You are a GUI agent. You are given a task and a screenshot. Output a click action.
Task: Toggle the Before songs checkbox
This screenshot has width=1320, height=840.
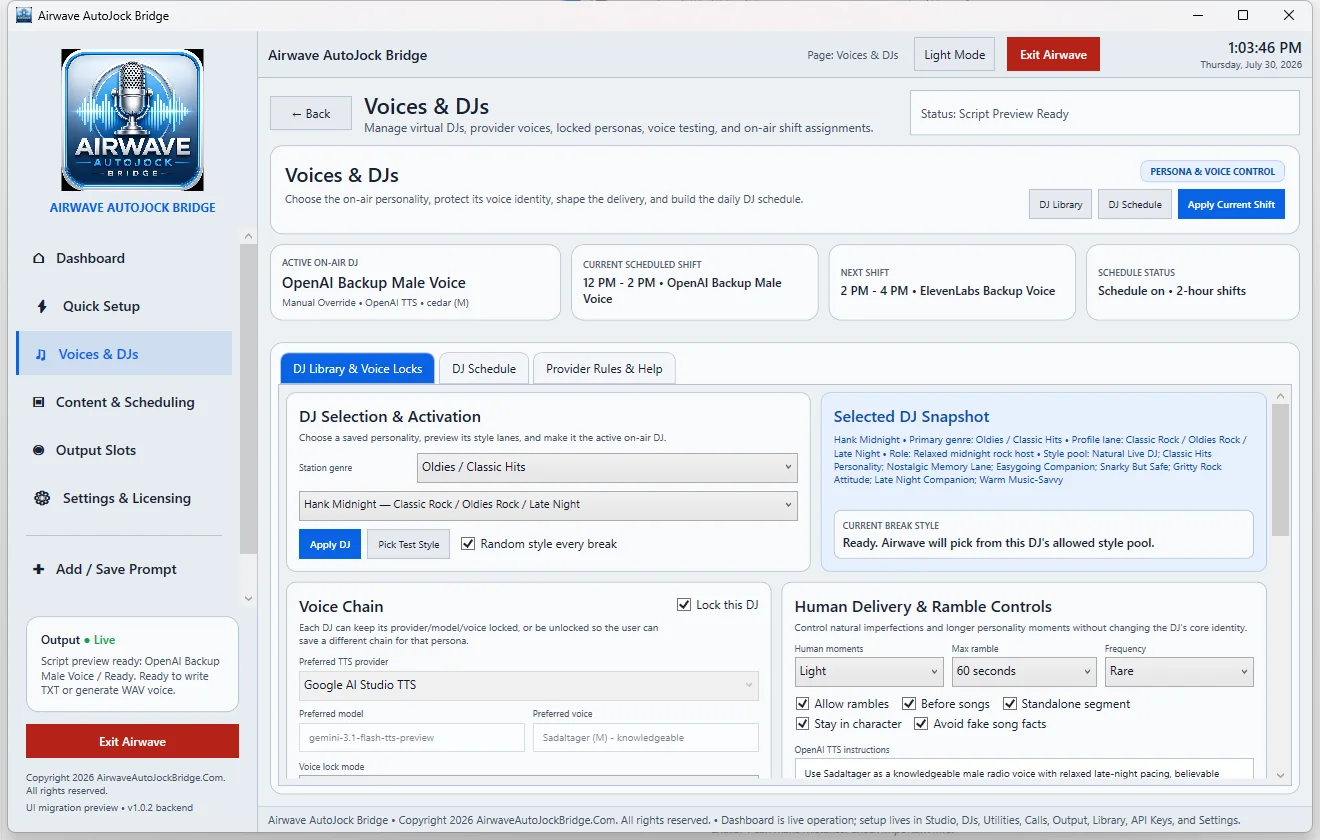[x=909, y=704]
